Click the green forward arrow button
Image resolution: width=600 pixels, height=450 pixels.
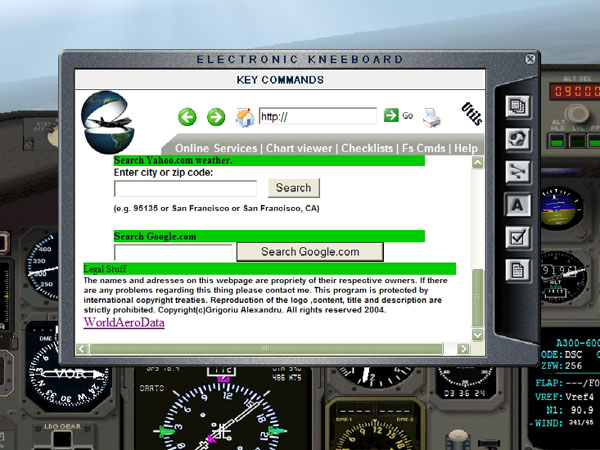coord(215,117)
